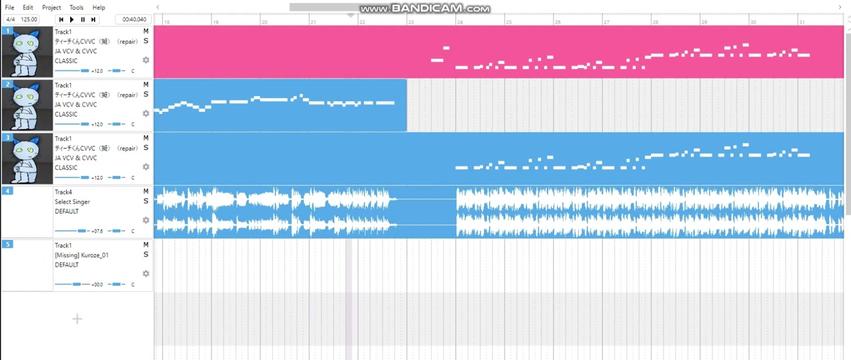This screenshot has height=360, width=851.
Task: Skip to end of the project
Action: pyautogui.click(x=93, y=20)
